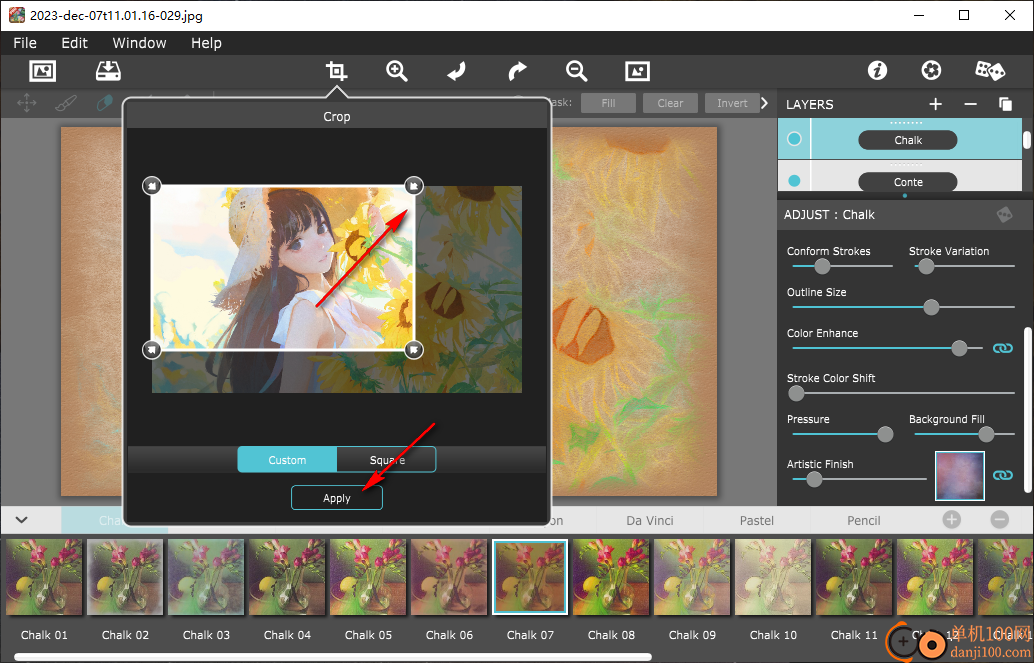Viewport: 1034px width, 663px height.
Task: Click the mask Fill button
Action: coord(608,103)
